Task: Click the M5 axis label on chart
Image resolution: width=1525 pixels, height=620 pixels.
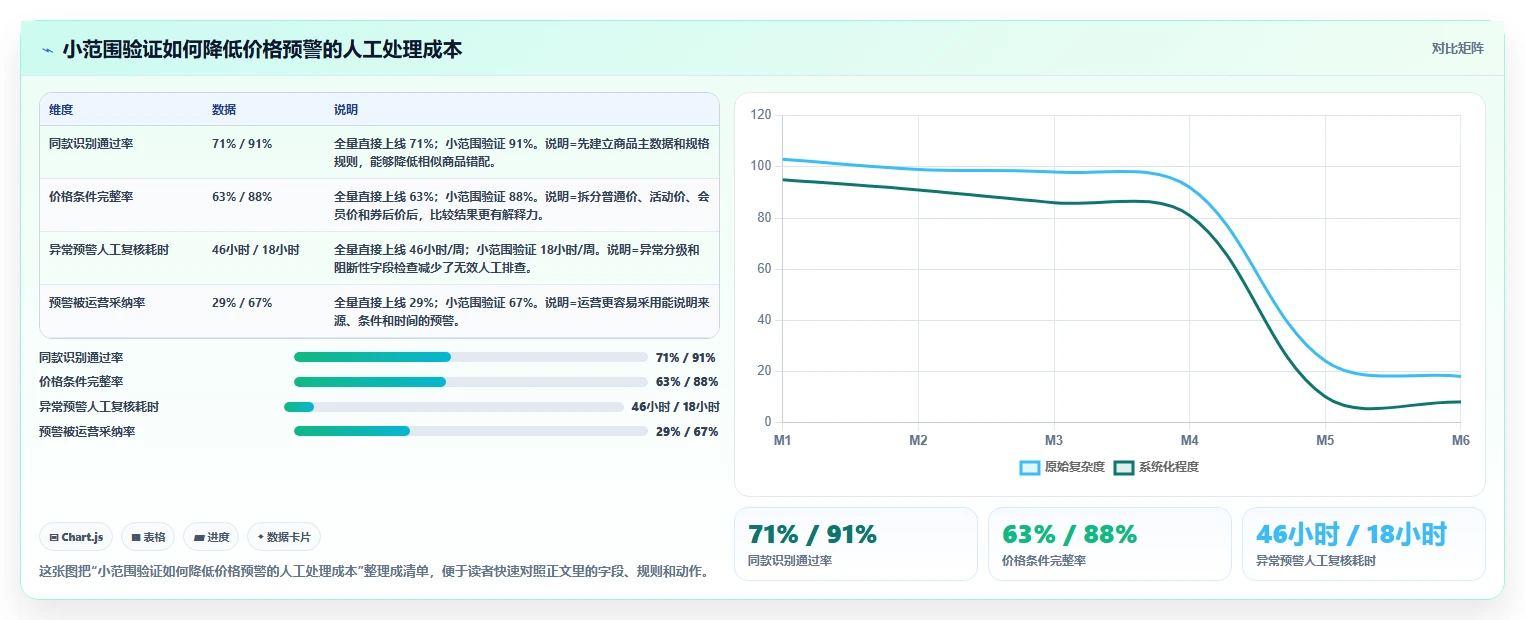Action: point(1325,441)
